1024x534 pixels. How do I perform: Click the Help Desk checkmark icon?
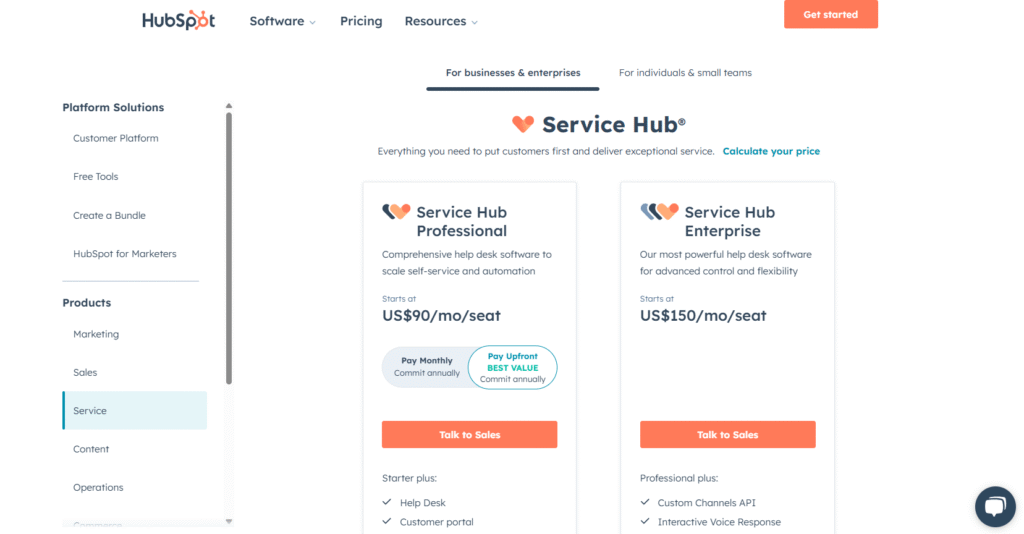[x=387, y=503]
